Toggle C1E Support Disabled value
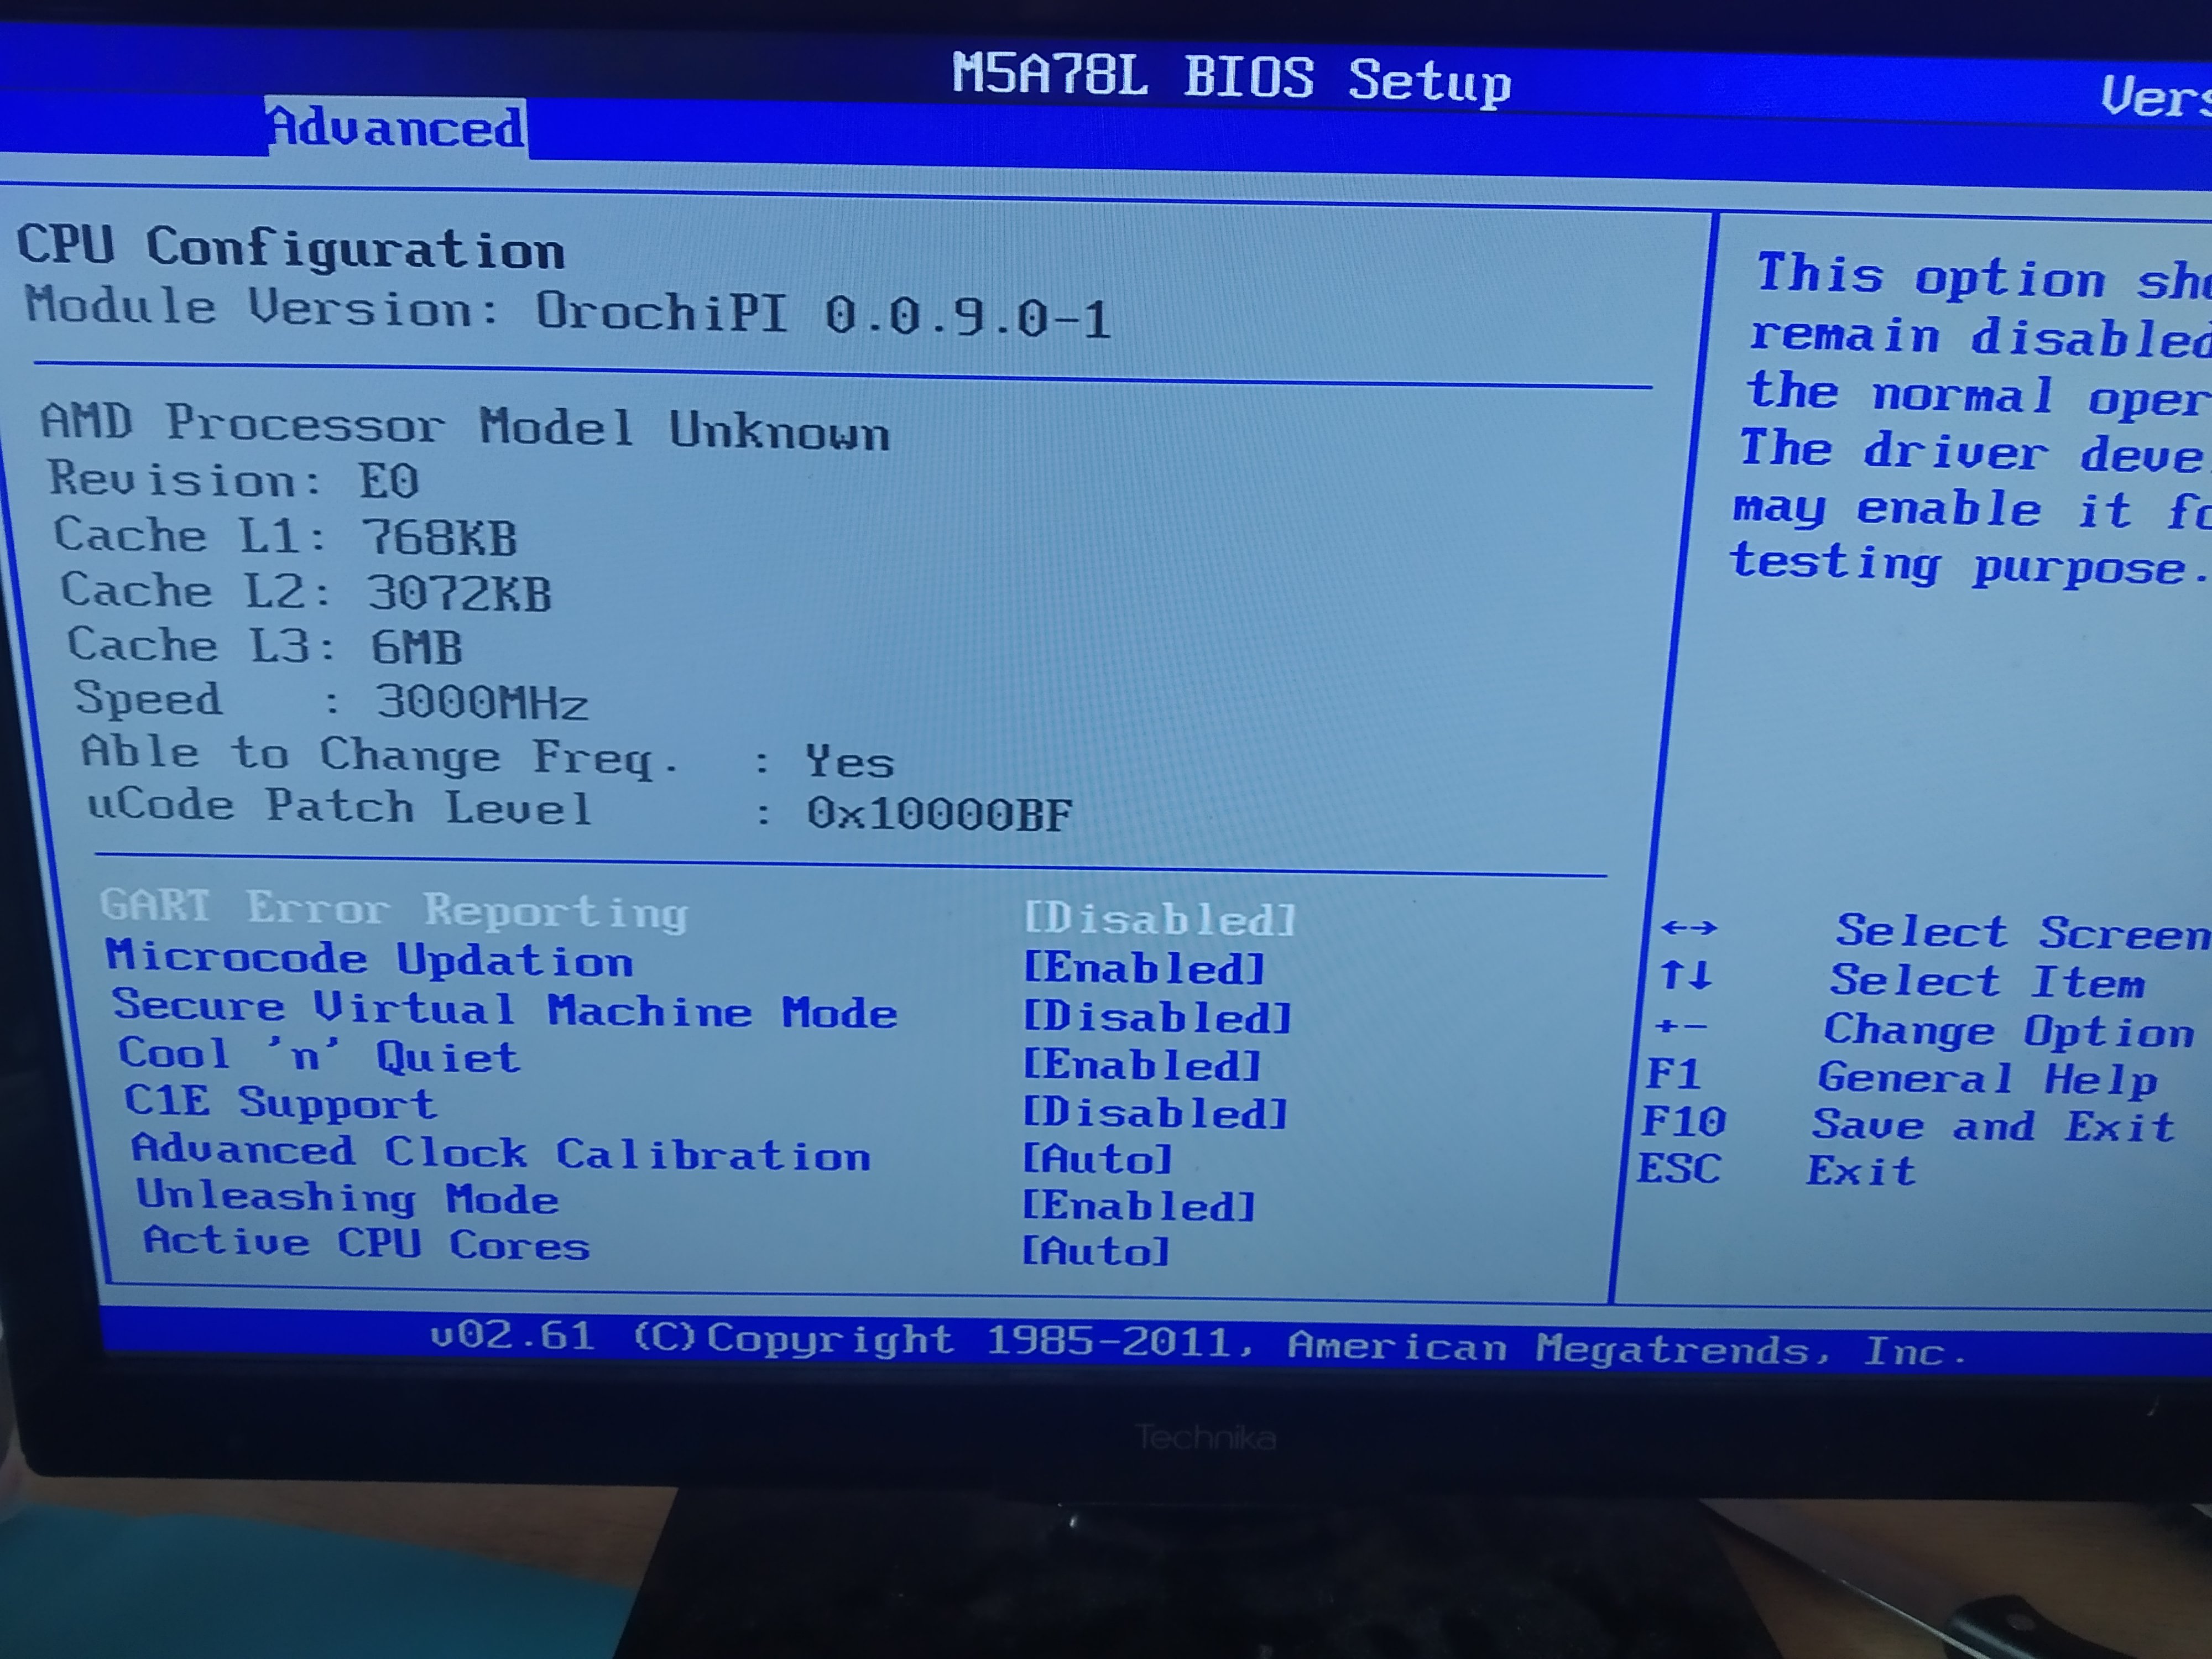2212x1659 pixels. tap(1155, 1113)
